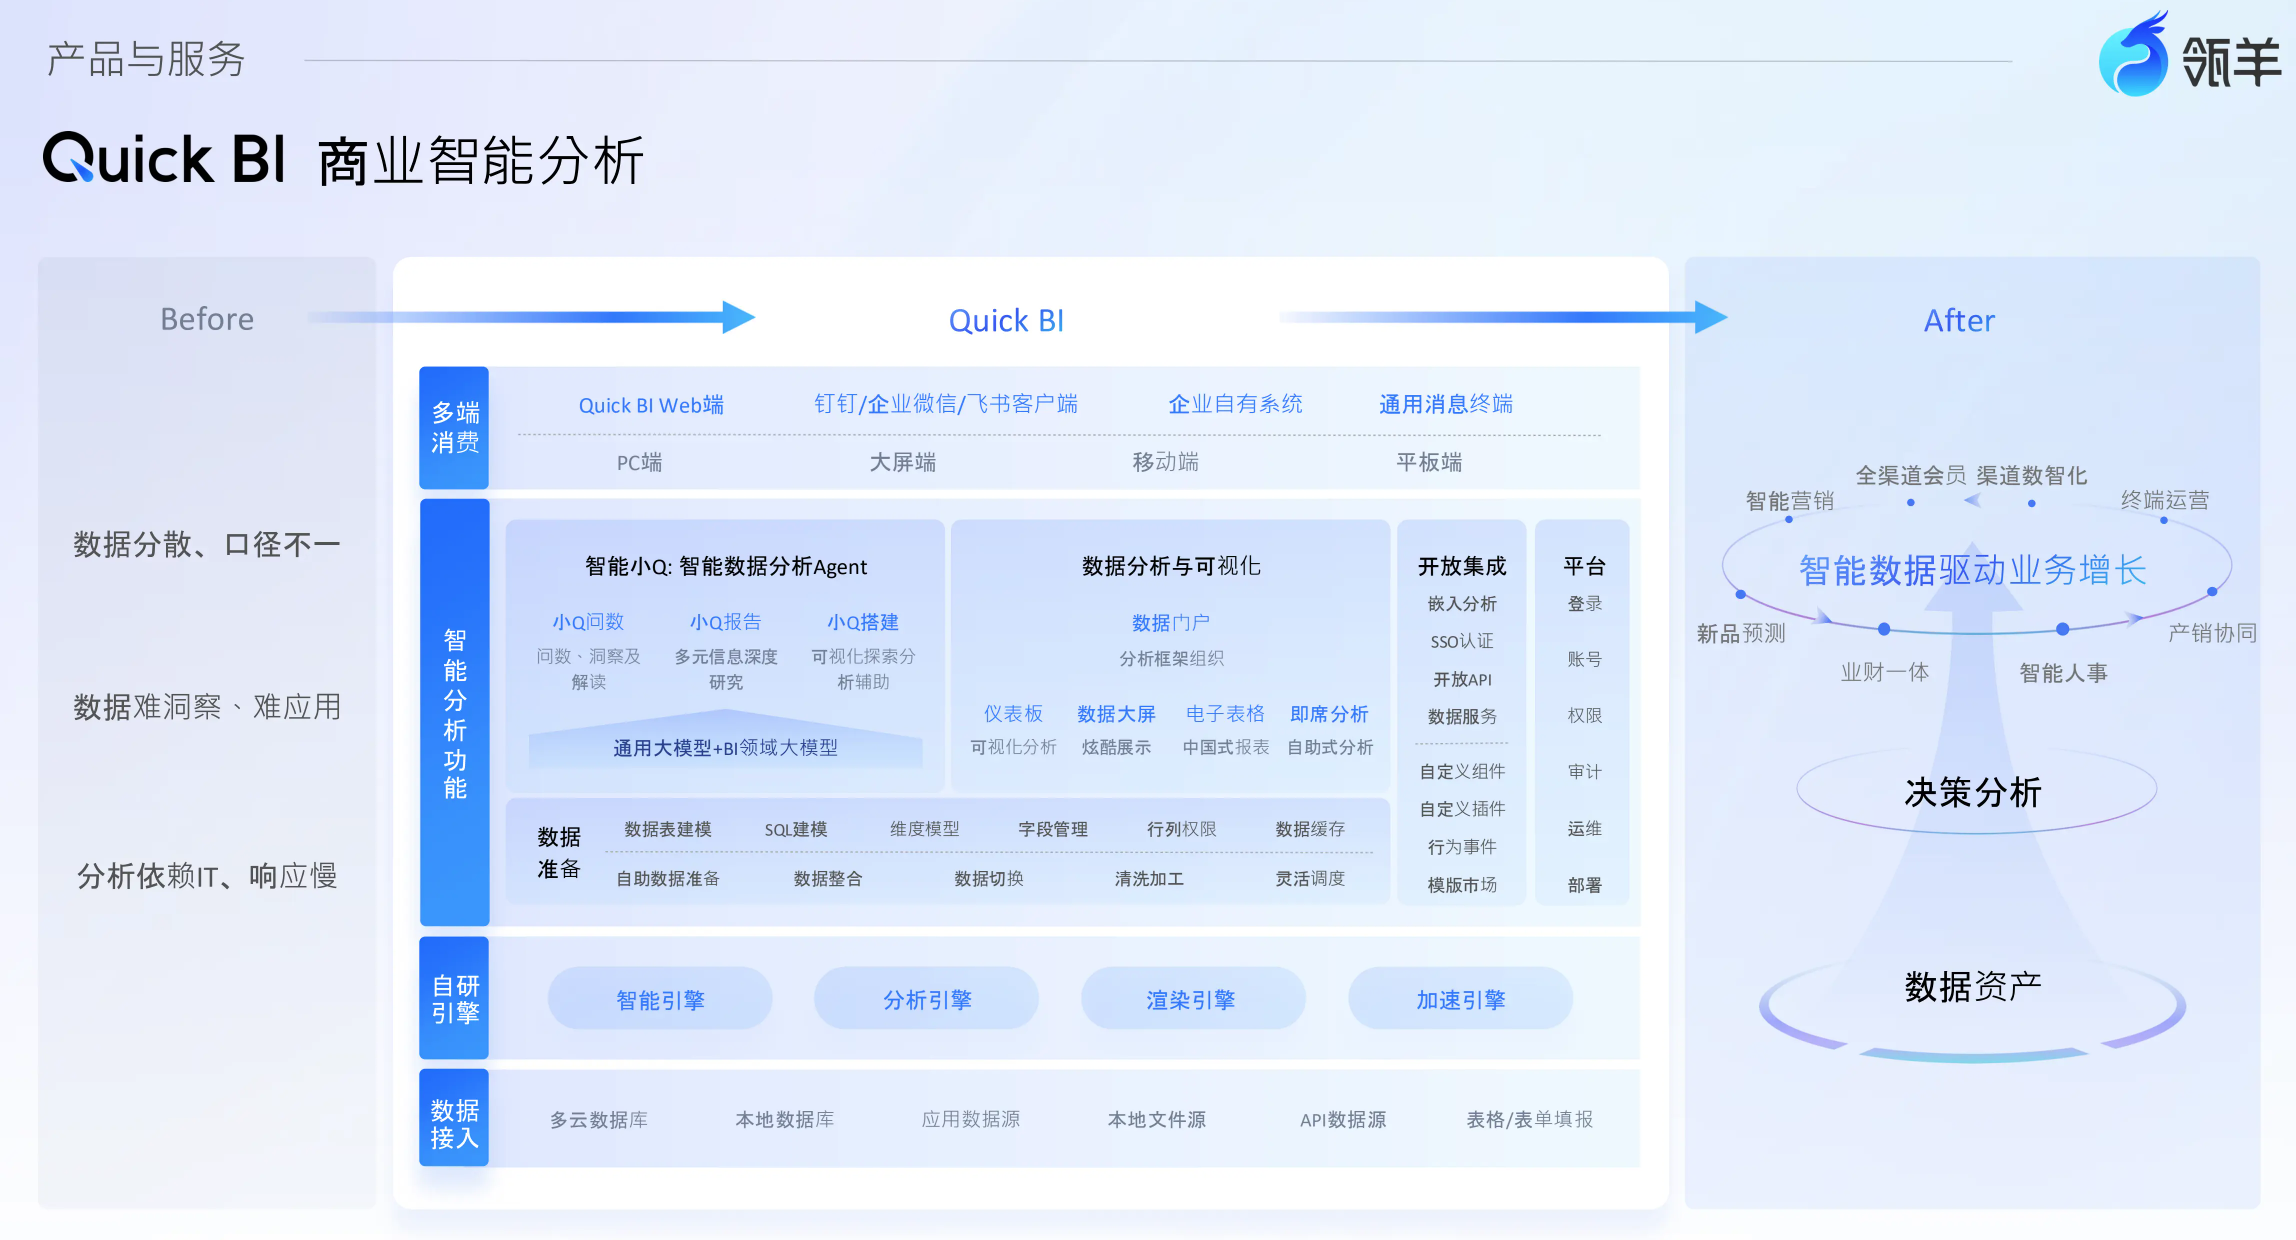The width and height of the screenshot is (2296, 1240).
Task: Click 通用大模型+BI领域大模型 banner
Action: click(725, 747)
